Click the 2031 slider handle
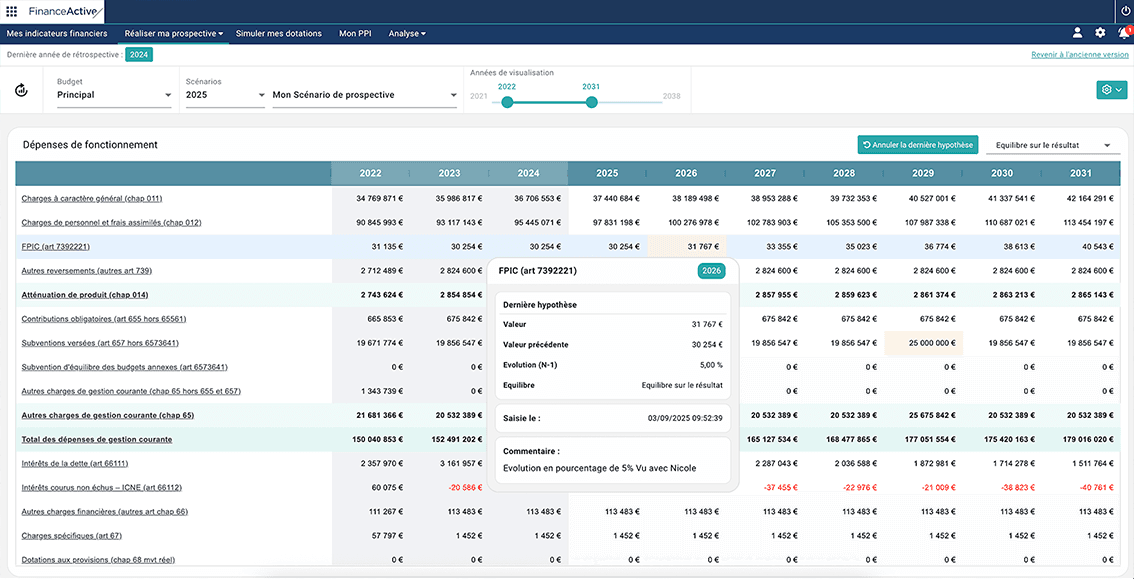 (592, 103)
